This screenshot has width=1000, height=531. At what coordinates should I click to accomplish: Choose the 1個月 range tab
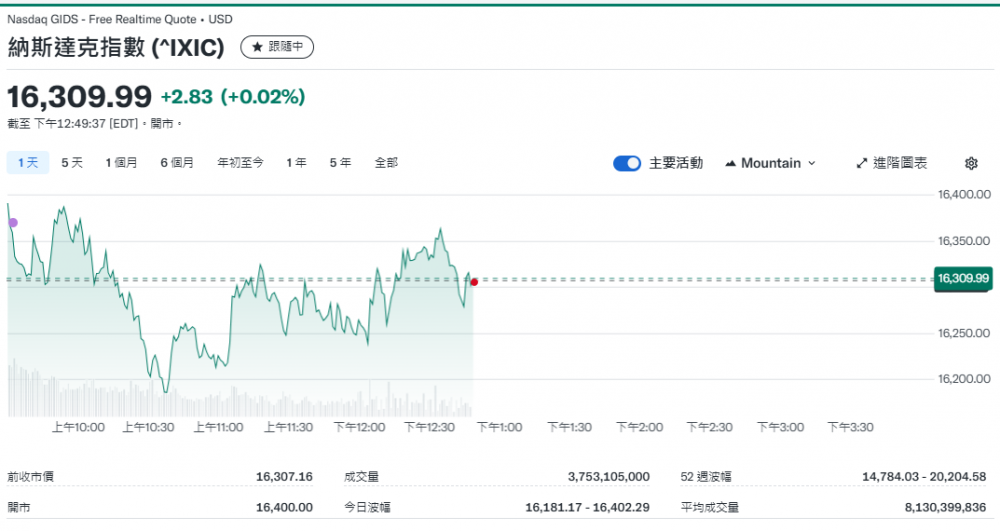point(121,162)
